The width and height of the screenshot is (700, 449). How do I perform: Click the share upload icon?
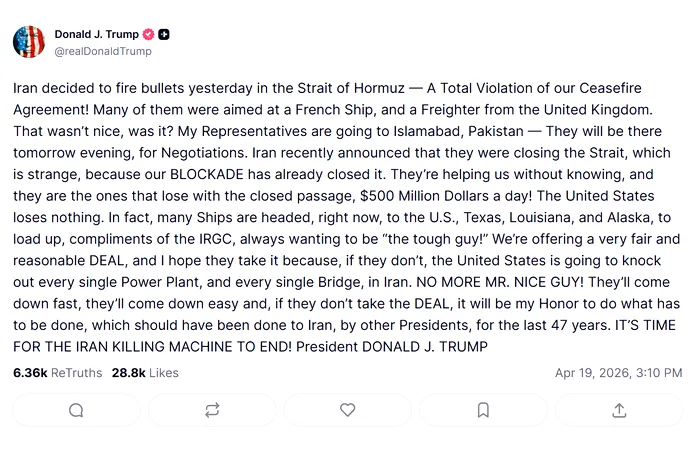pos(619,410)
